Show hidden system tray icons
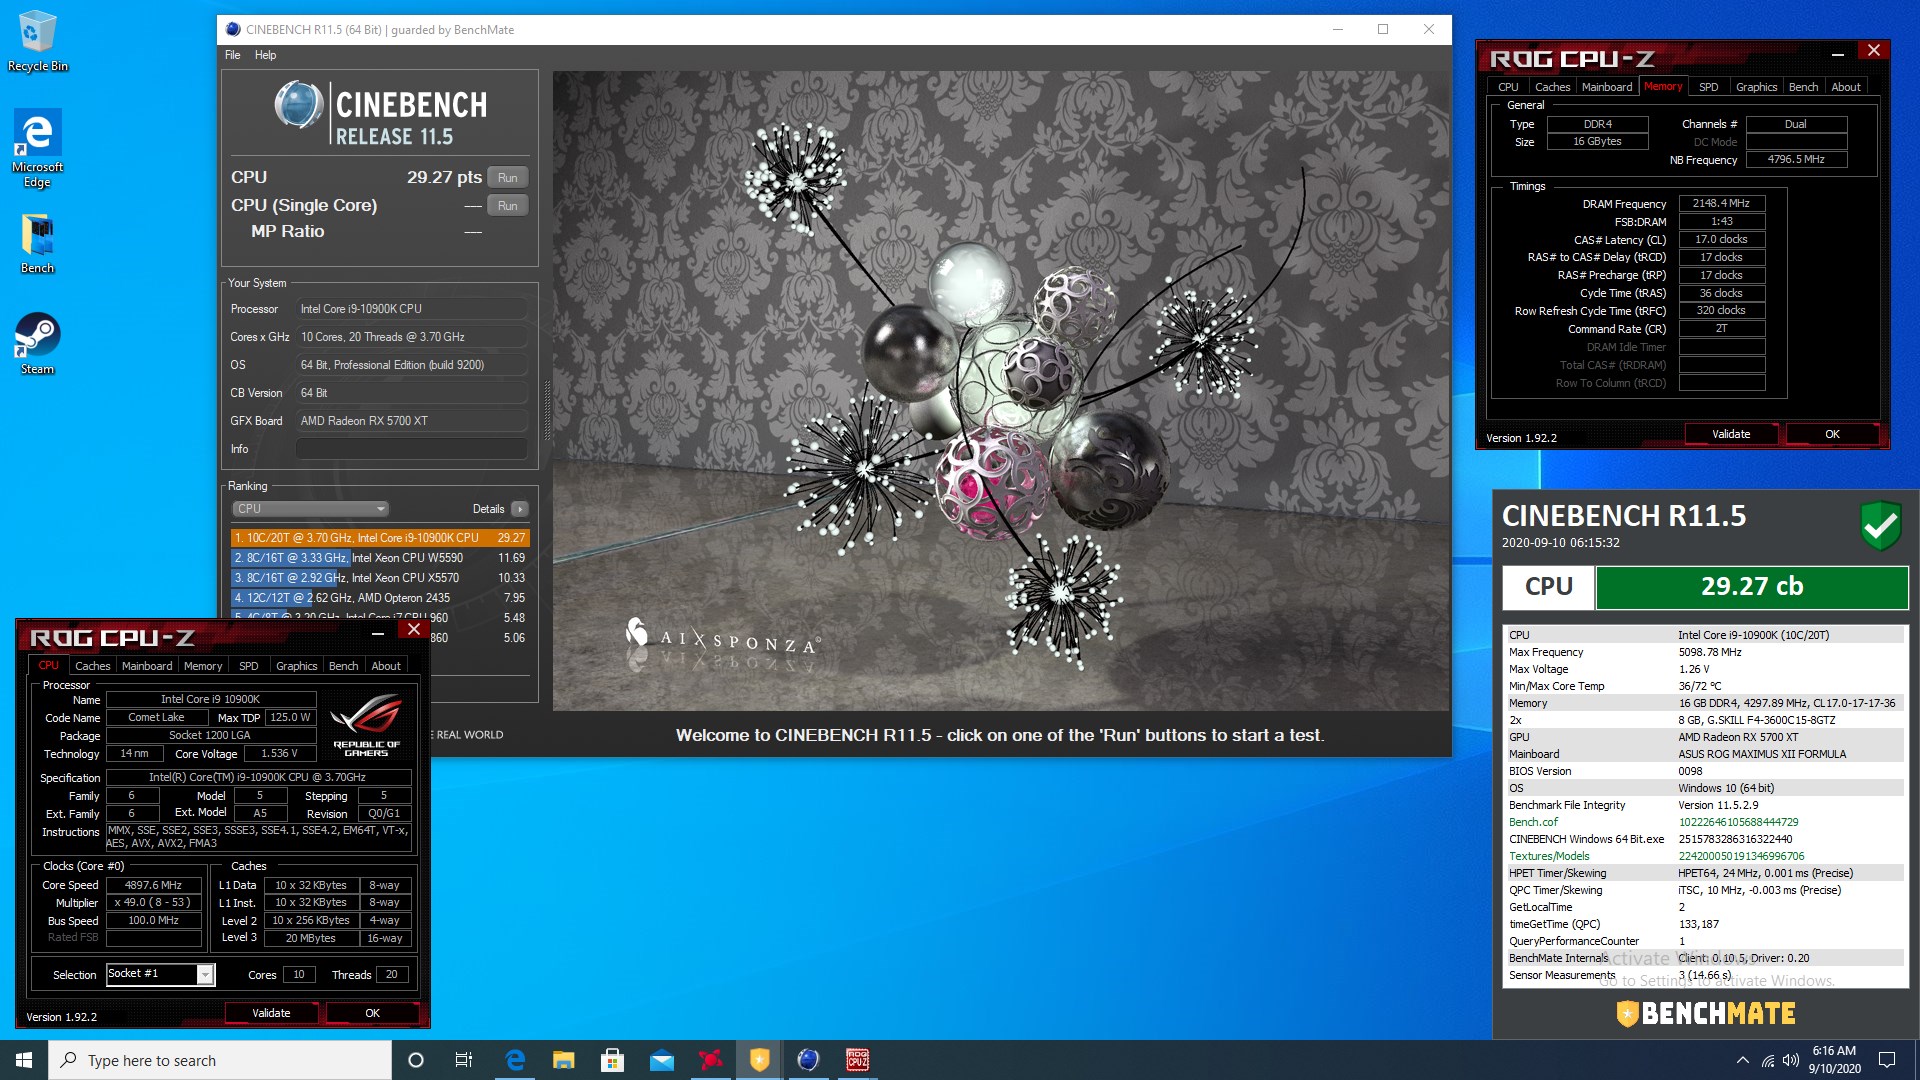 [1743, 1060]
